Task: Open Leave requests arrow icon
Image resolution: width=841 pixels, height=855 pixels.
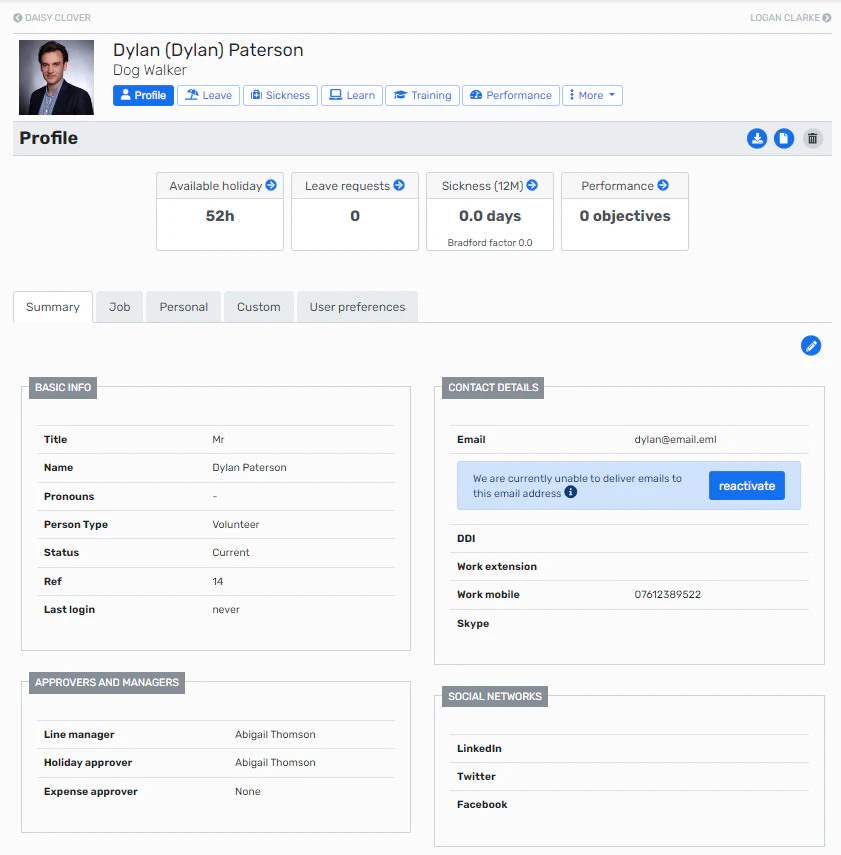Action: click(399, 186)
